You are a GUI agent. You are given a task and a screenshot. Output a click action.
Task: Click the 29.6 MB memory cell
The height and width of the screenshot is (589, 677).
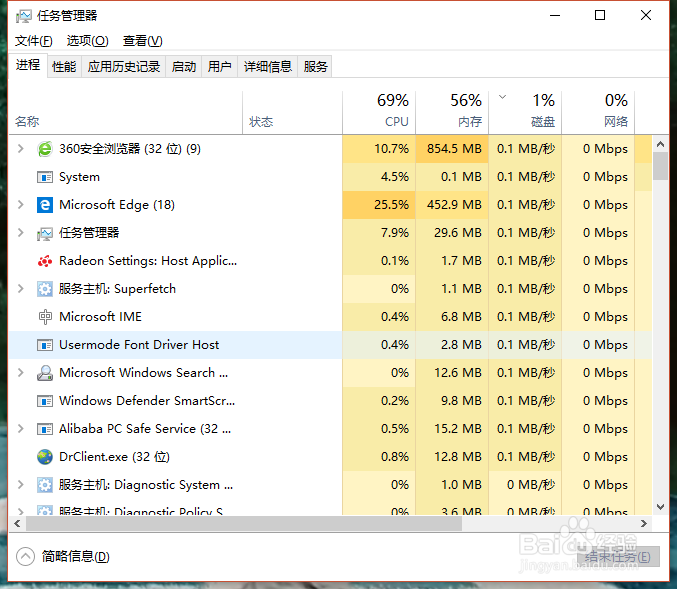(x=452, y=233)
